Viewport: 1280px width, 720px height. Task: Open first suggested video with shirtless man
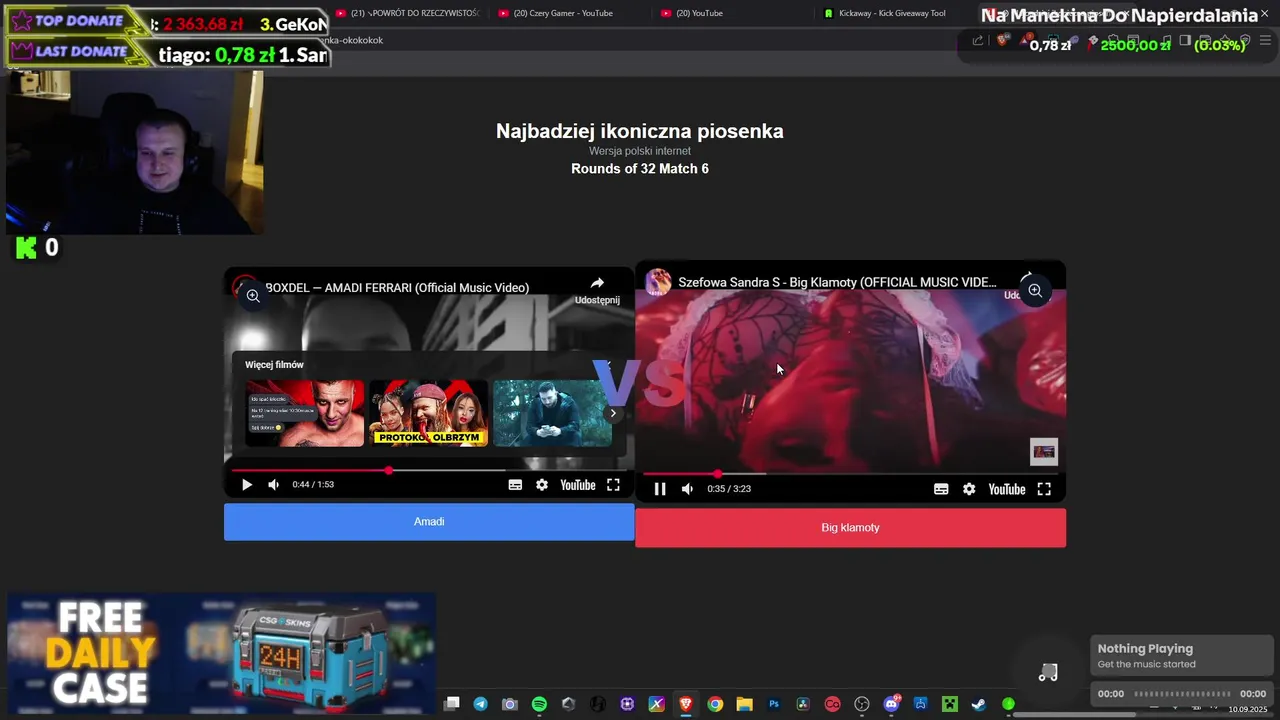click(x=305, y=413)
